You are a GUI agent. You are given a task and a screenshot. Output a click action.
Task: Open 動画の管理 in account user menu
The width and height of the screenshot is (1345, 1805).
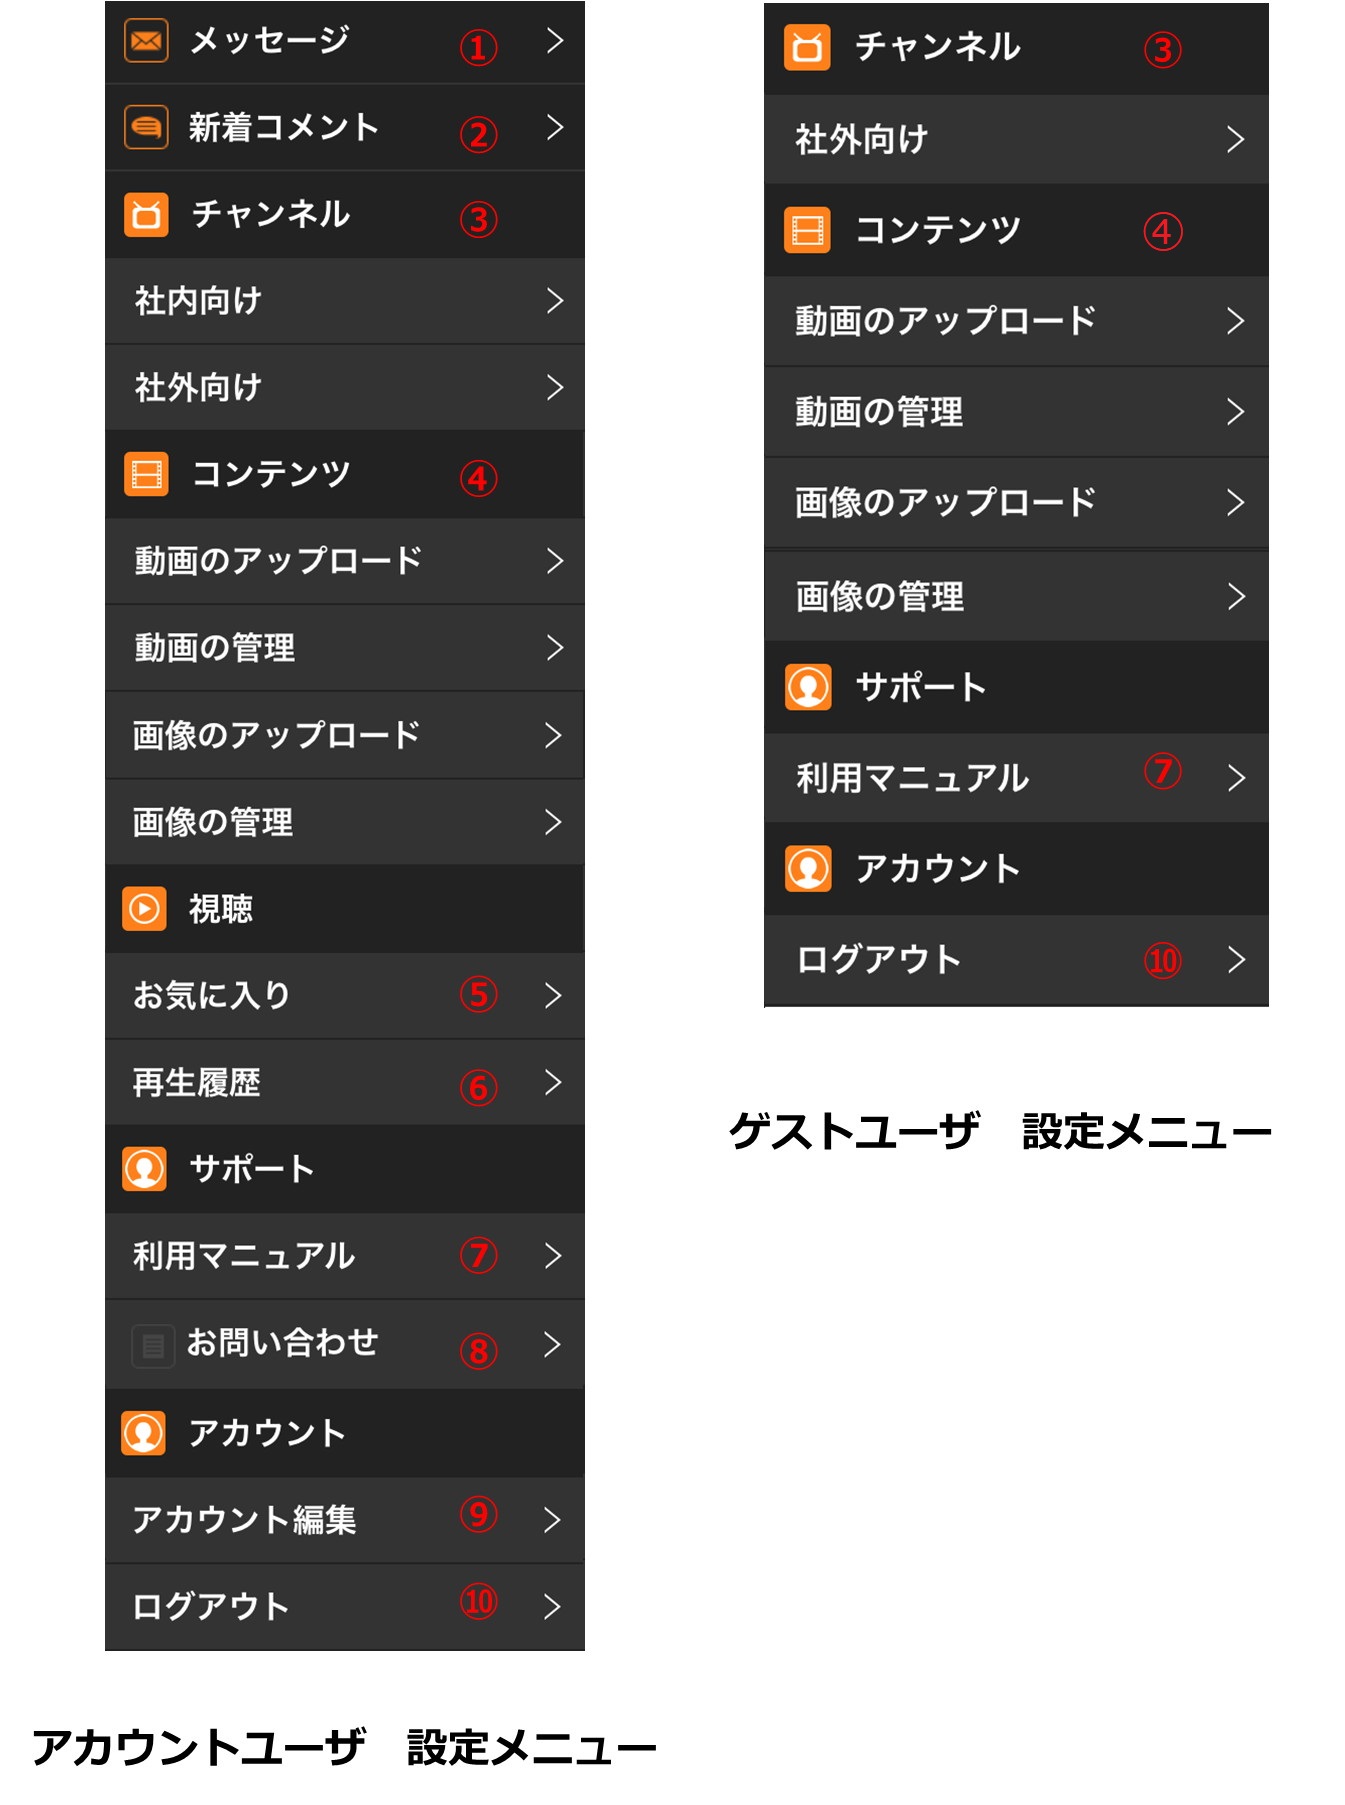tap(345, 648)
